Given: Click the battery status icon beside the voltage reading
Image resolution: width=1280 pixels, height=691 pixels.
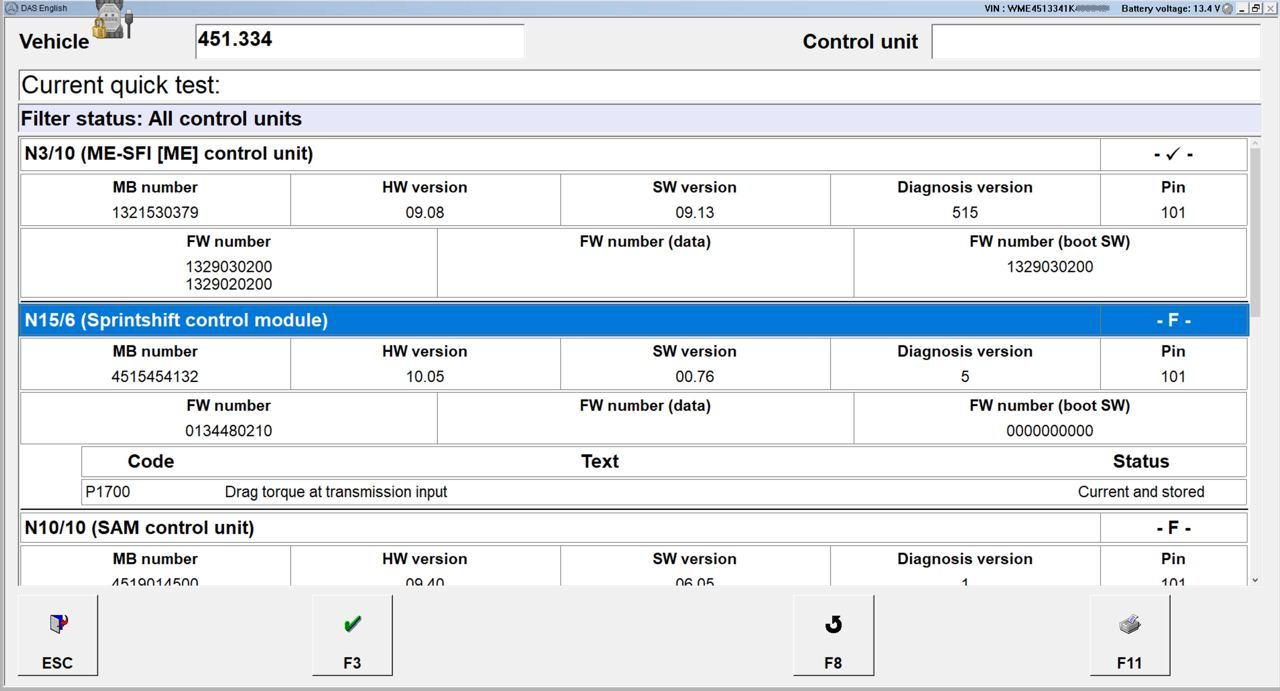Looking at the screenshot, I should point(1227,7).
